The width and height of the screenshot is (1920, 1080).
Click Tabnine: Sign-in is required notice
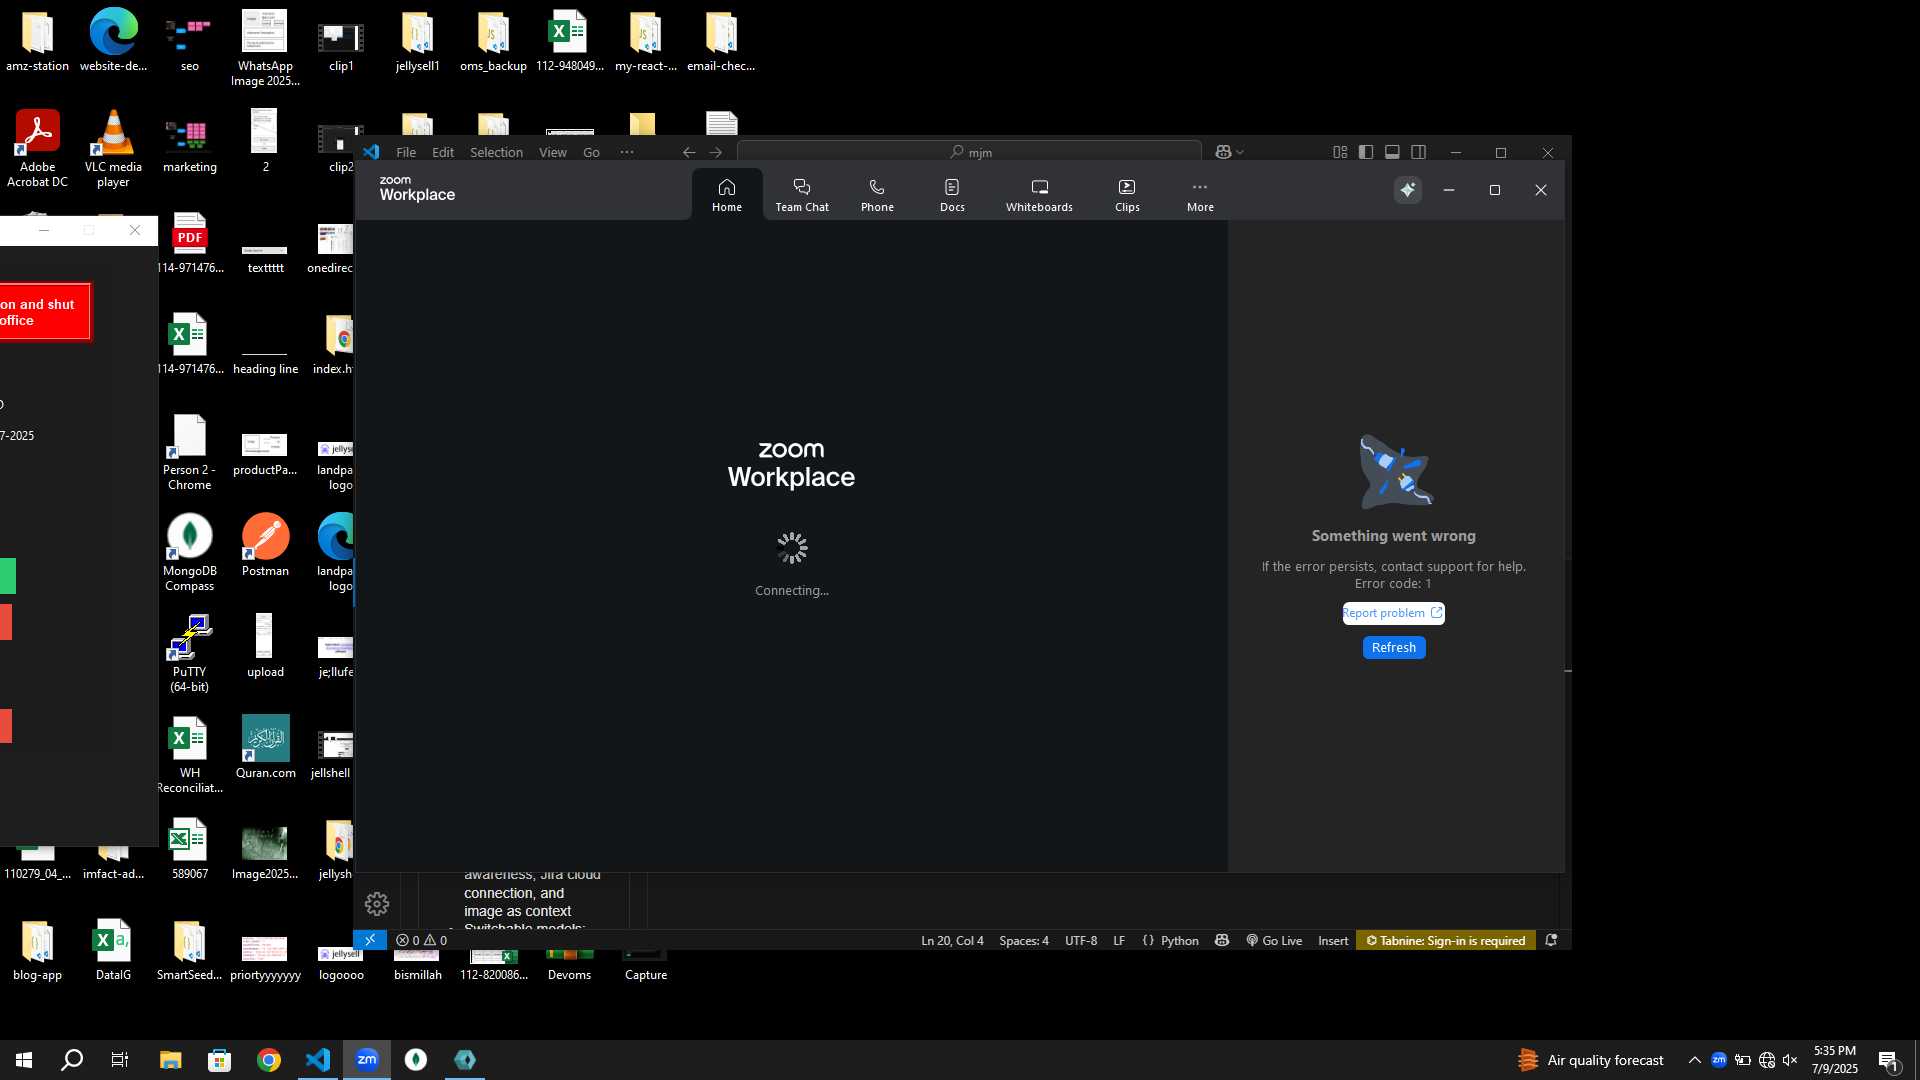click(1446, 940)
